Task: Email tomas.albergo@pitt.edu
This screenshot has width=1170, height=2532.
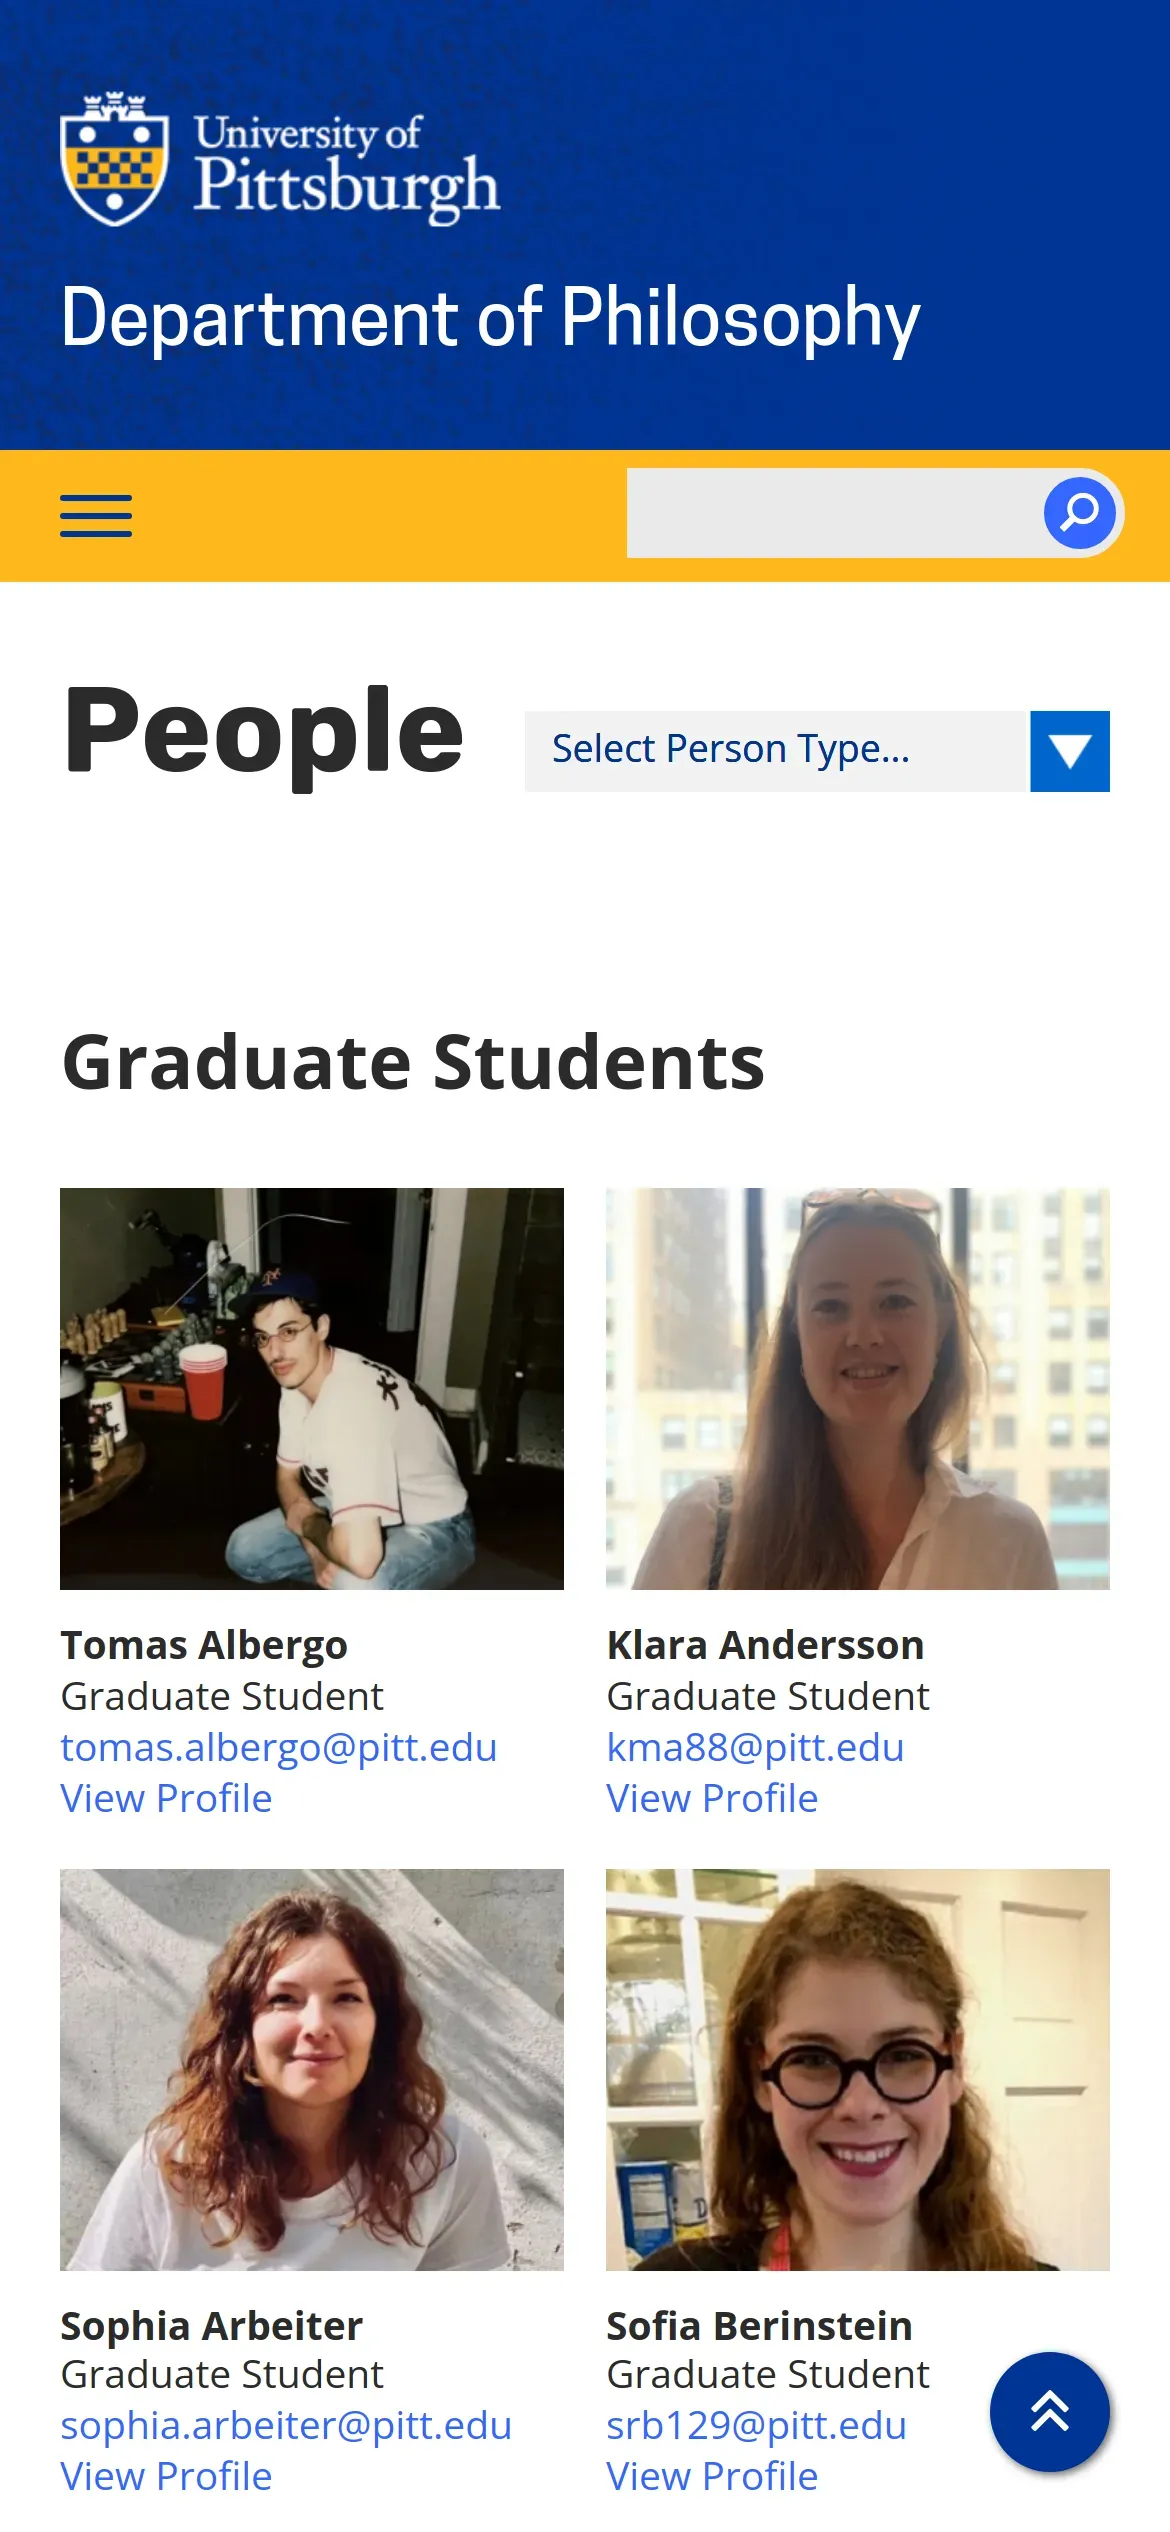Action: coord(279,1747)
